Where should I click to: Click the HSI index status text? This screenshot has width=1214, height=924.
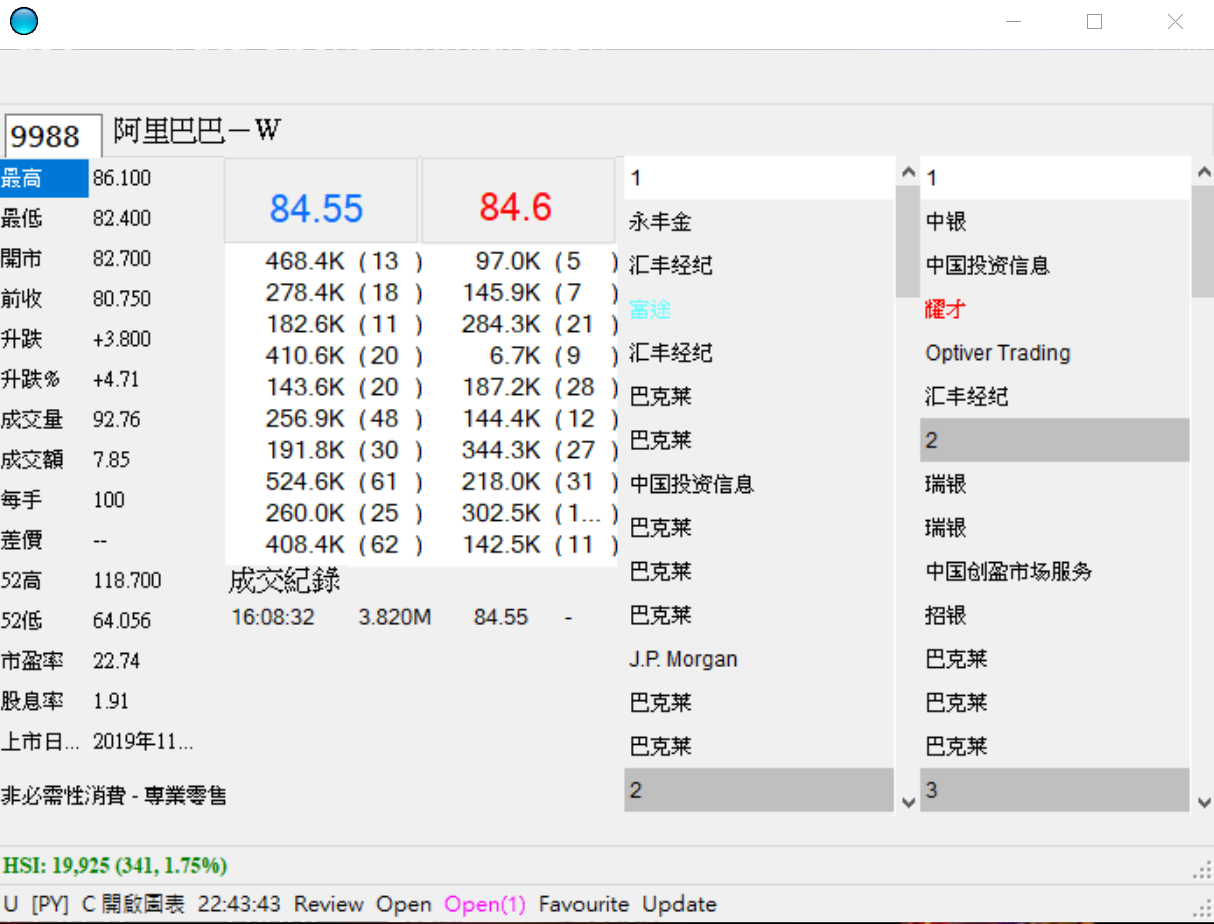point(115,865)
